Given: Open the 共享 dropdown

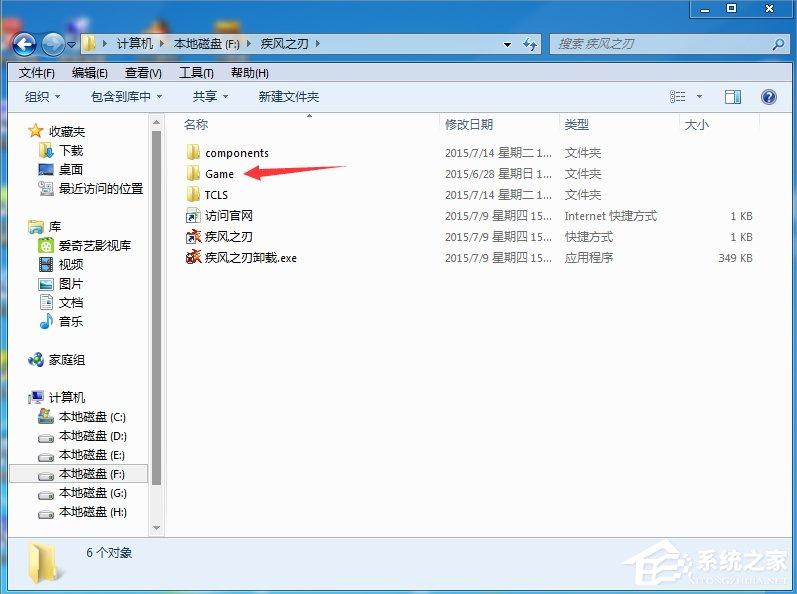Looking at the screenshot, I should (210, 97).
